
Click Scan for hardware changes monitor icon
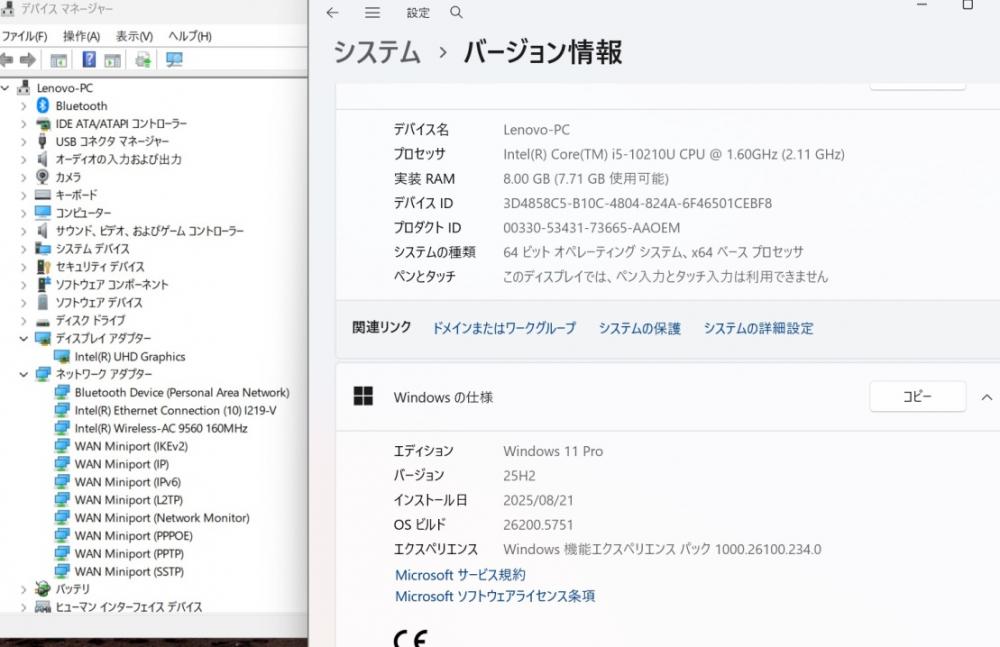point(174,60)
